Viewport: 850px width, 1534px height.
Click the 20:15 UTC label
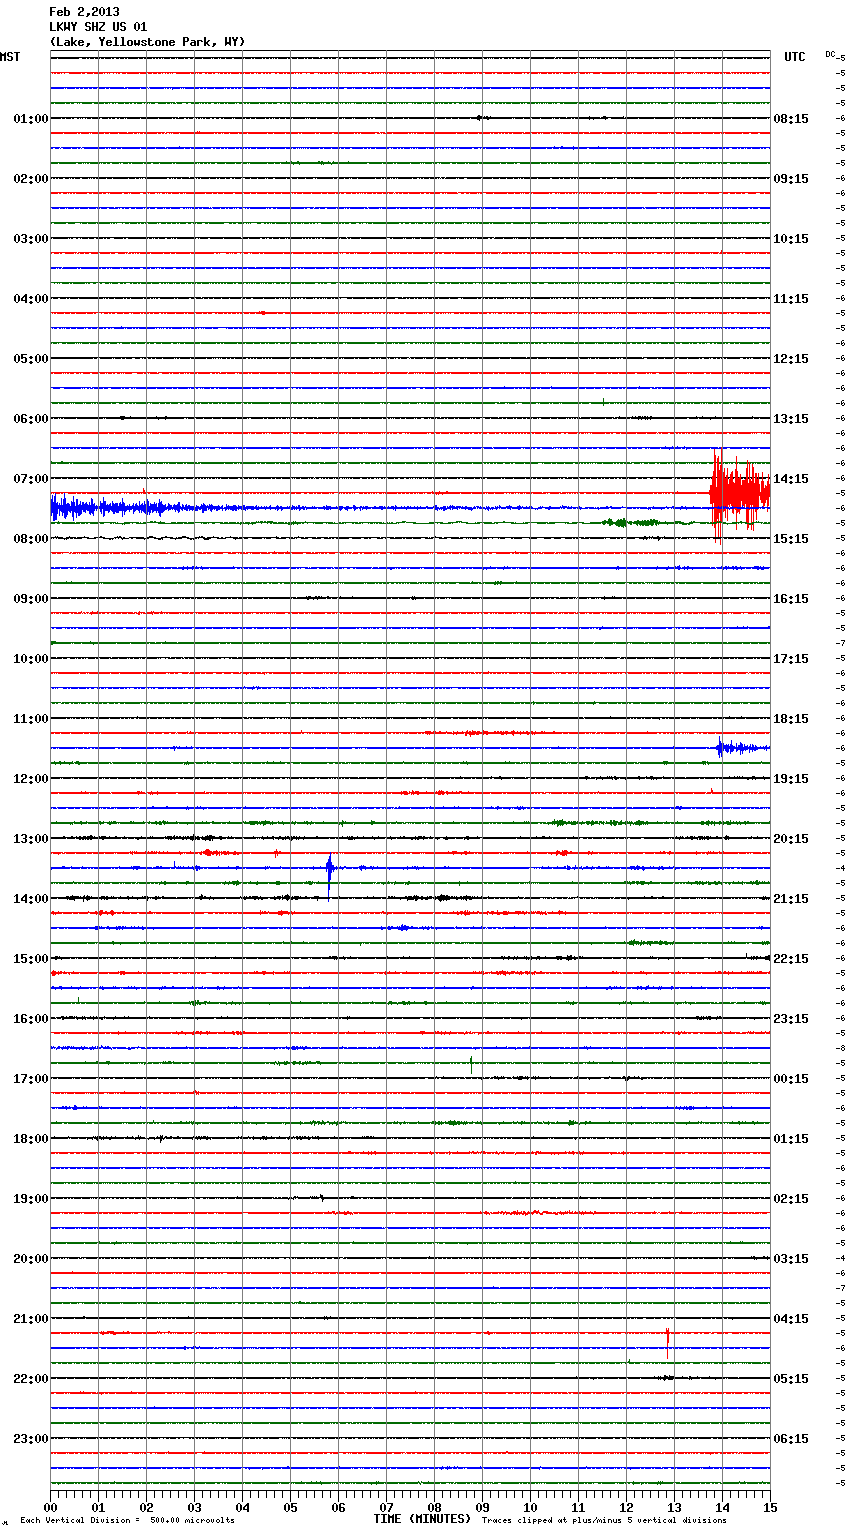[791, 839]
